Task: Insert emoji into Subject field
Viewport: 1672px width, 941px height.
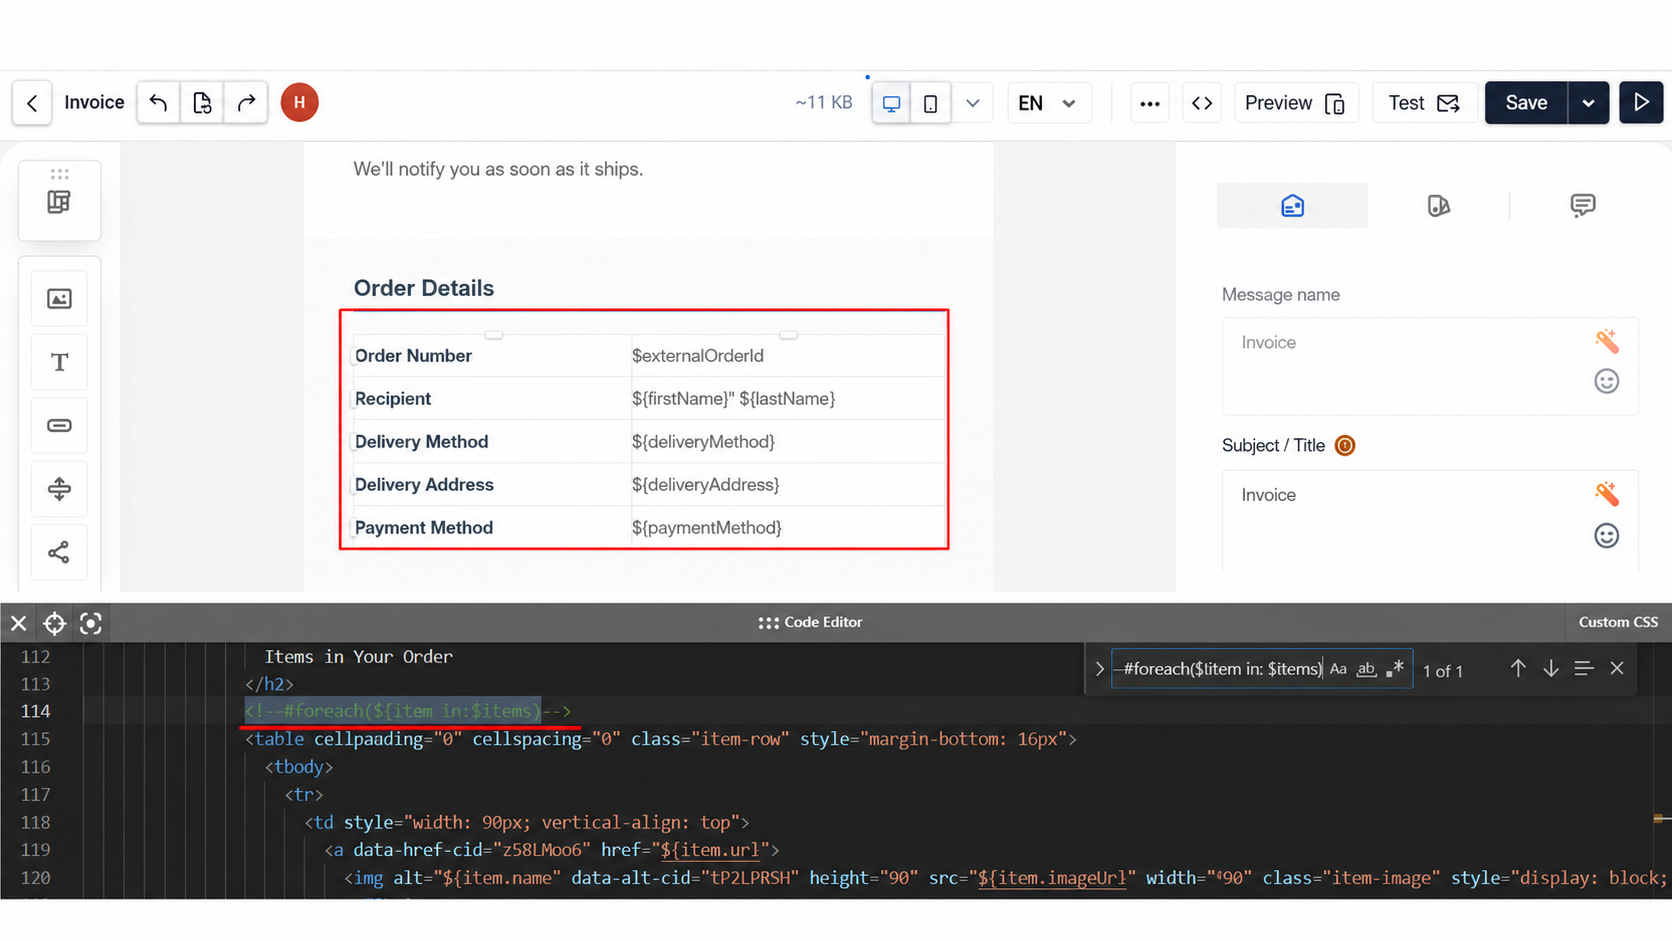Action: (x=1606, y=536)
